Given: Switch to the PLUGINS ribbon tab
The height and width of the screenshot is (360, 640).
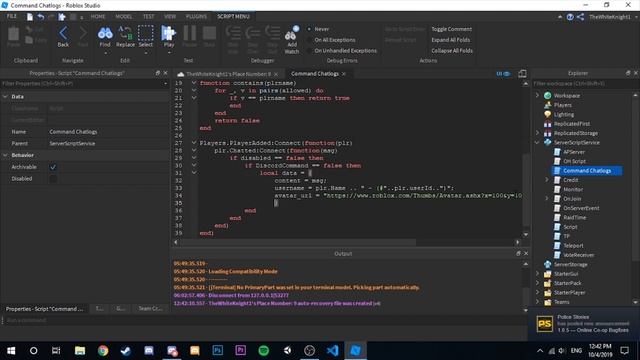Looking at the screenshot, I should [196, 17].
